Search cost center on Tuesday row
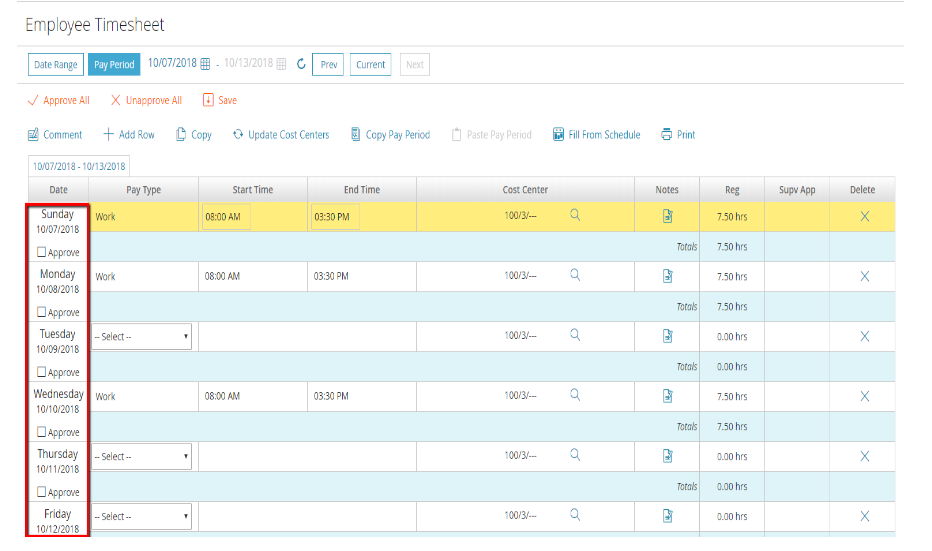 tap(575, 335)
